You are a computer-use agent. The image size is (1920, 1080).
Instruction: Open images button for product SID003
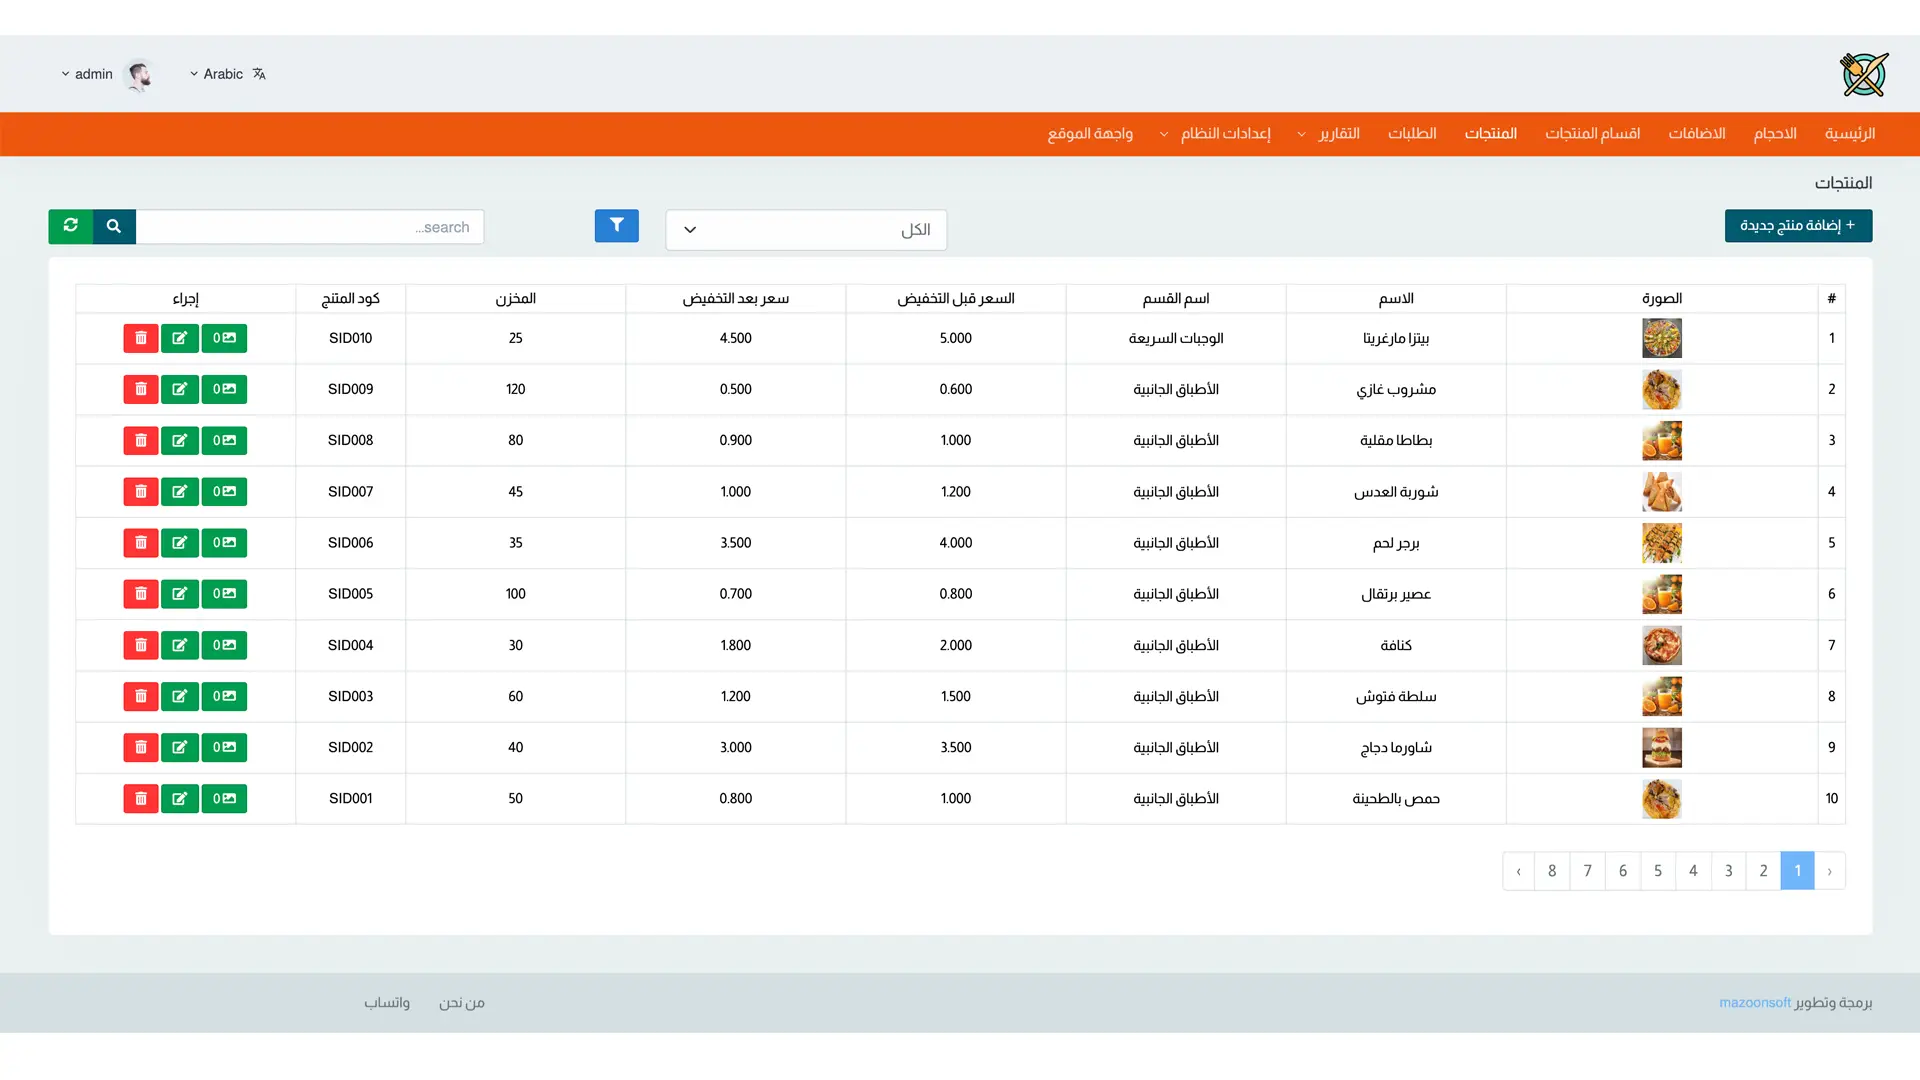click(224, 696)
